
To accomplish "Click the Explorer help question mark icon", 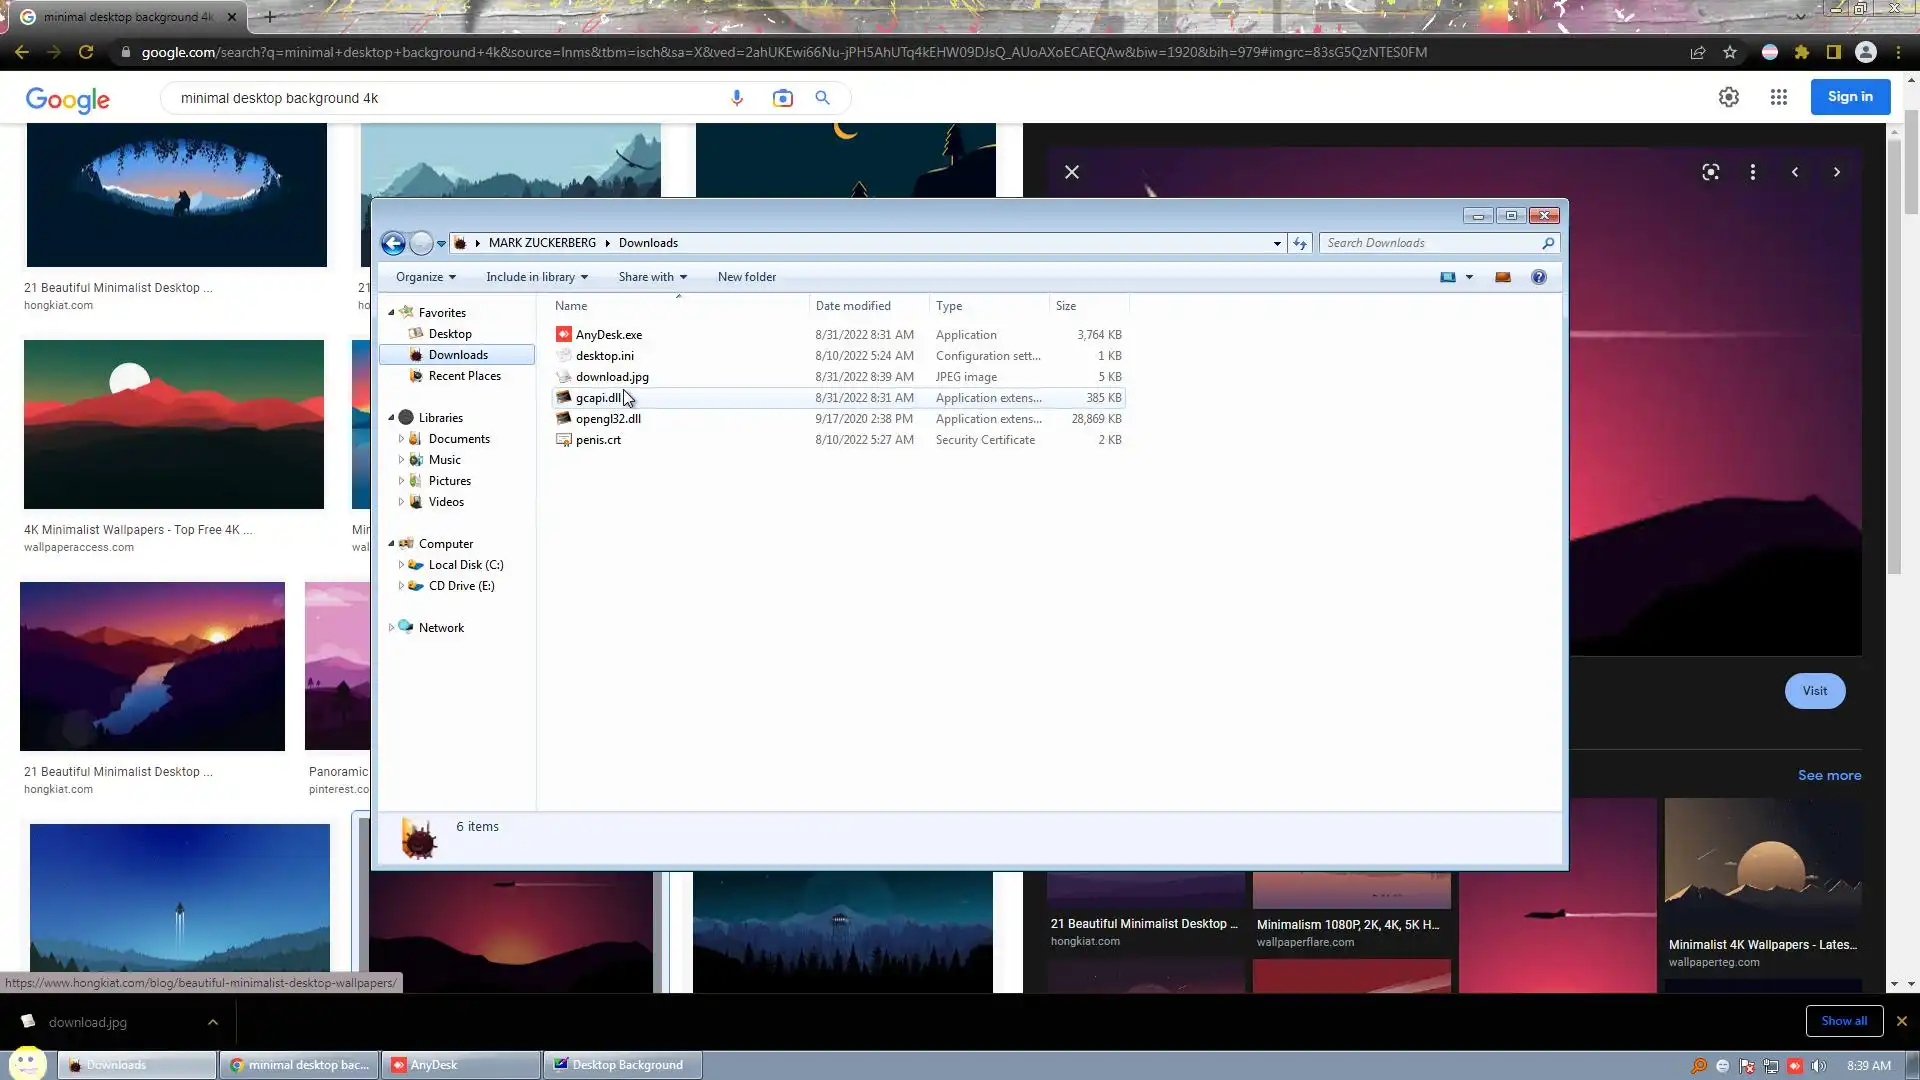I will tap(1539, 277).
